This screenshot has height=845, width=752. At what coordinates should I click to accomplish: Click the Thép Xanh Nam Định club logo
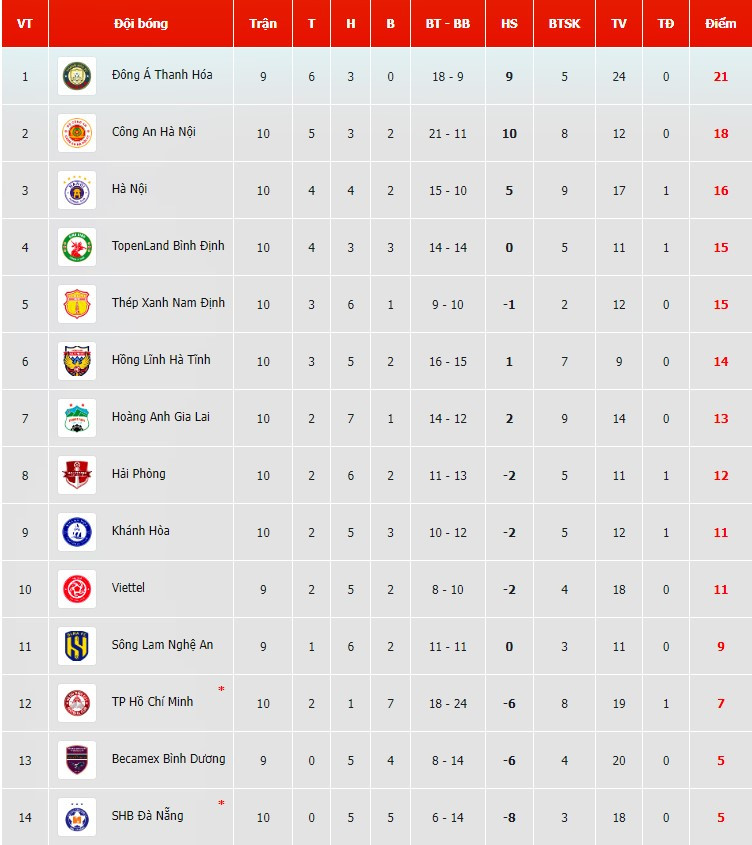[77, 304]
